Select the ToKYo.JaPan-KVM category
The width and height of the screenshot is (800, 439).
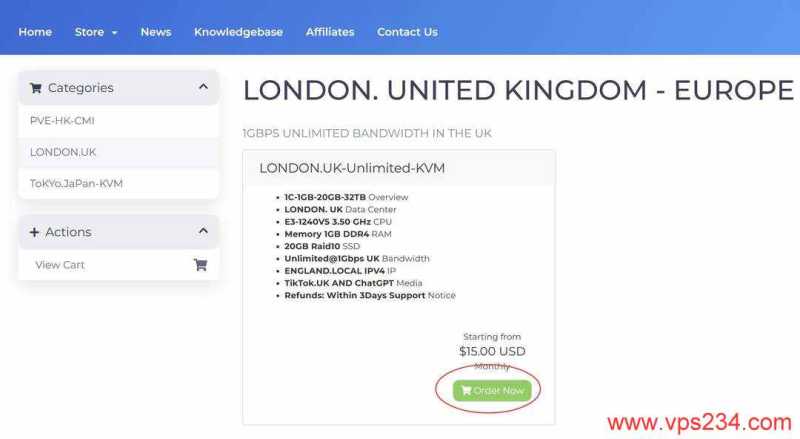pyautogui.click(x=118, y=183)
